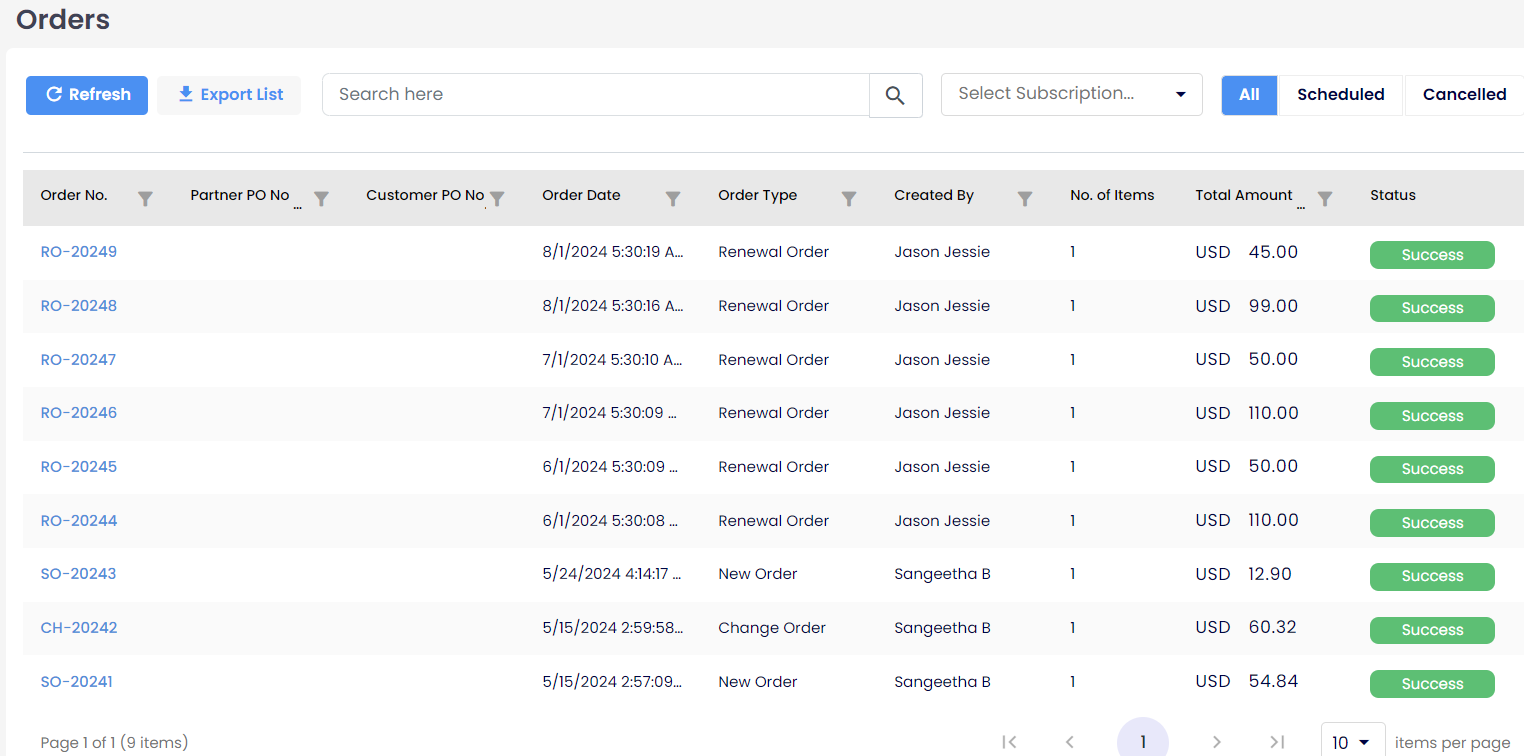The height and width of the screenshot is (756, 1524).
Task: Switch to the All tab
Action: tap(1249, 95)
